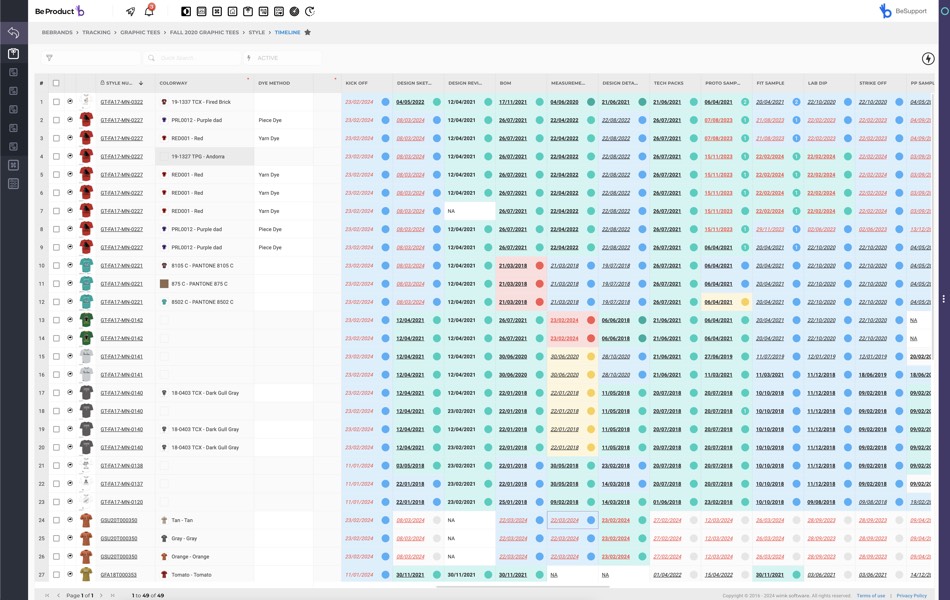This screenshot has height=600, width=950.
Task: Click the COLORWAY column header
Action: pyautogui.click(x=173, y=83)
